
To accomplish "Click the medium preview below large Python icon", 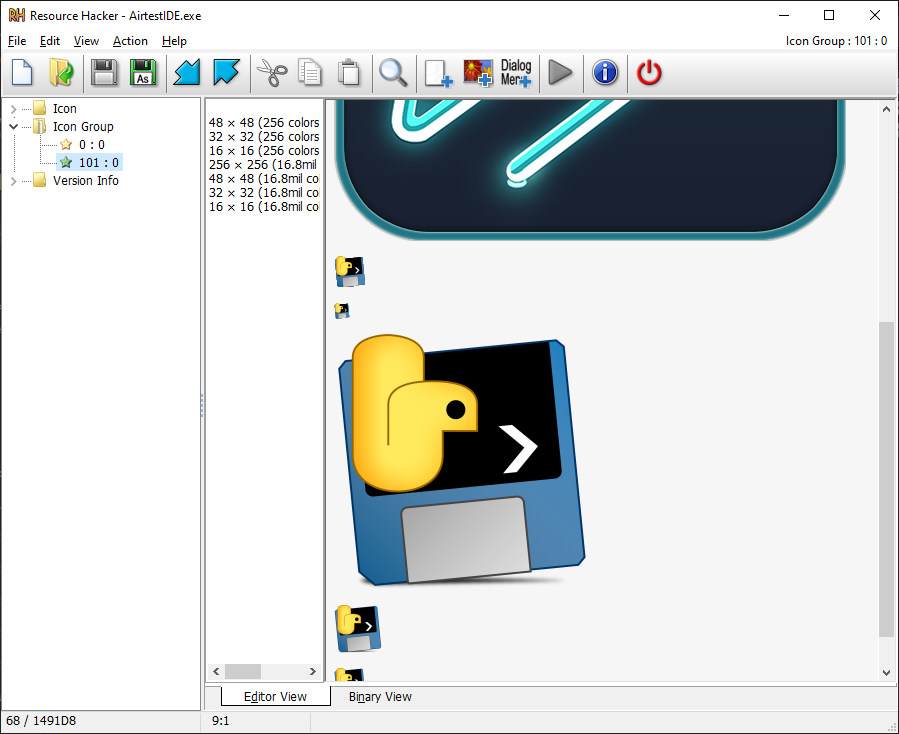I will (x=358, y=628).
